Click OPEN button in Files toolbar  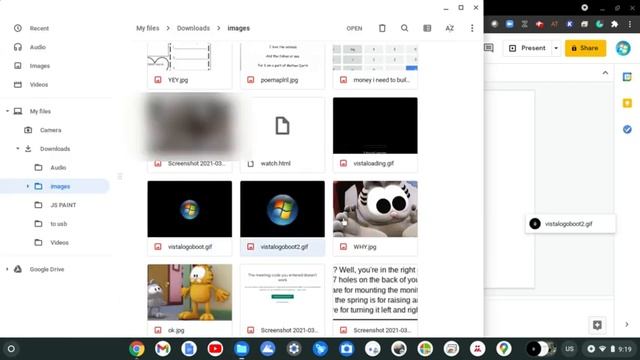(x=354, y=28)
